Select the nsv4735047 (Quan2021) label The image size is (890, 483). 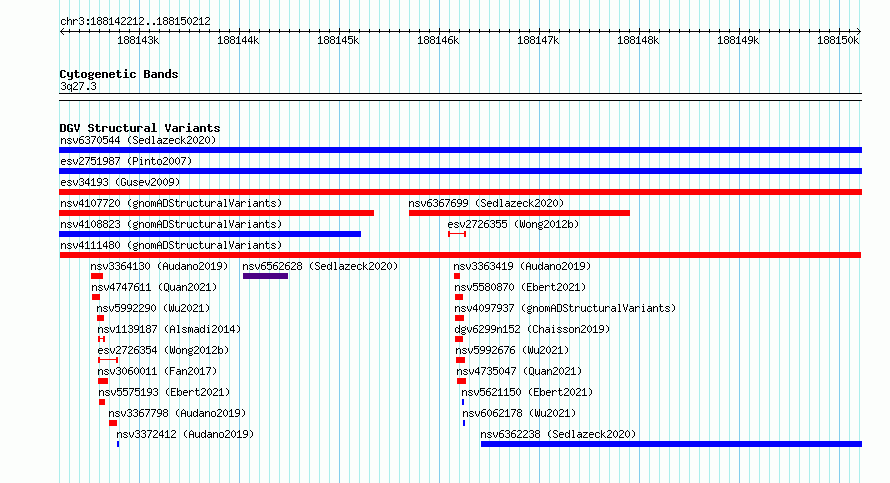(x=519, y=371)
